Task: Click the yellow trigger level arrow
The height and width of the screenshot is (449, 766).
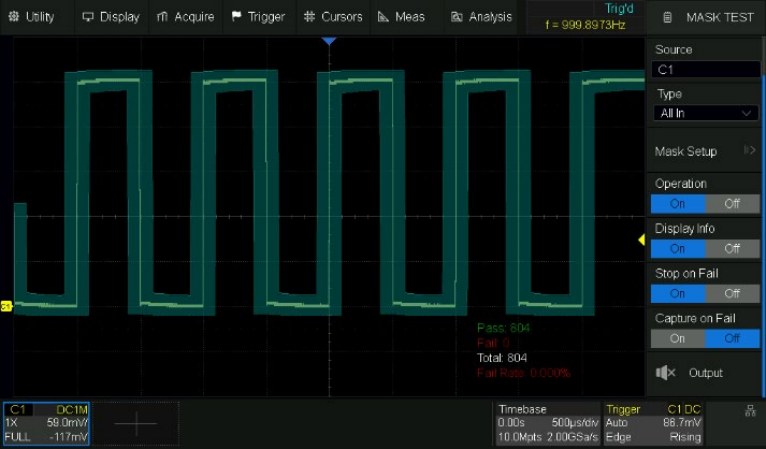Action: [x=641, y=239]
